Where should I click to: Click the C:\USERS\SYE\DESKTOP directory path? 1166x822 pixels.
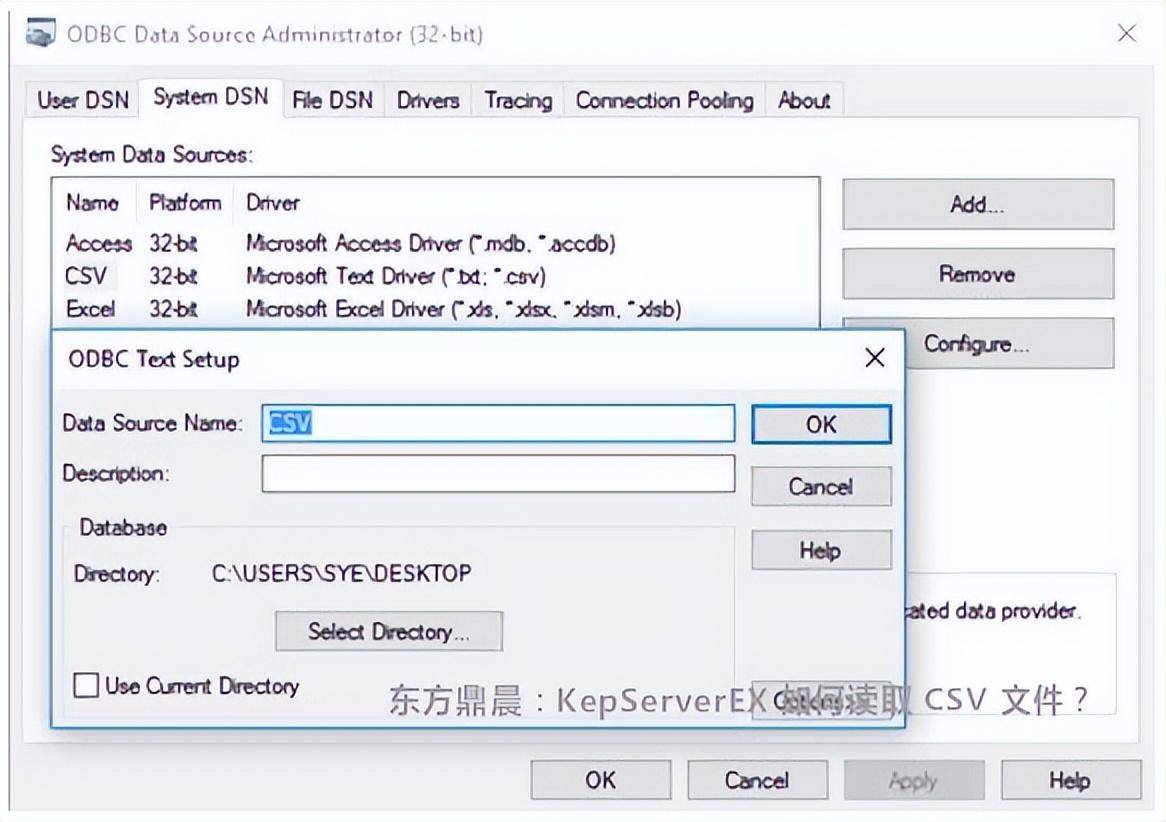click(x=341, y=573)
